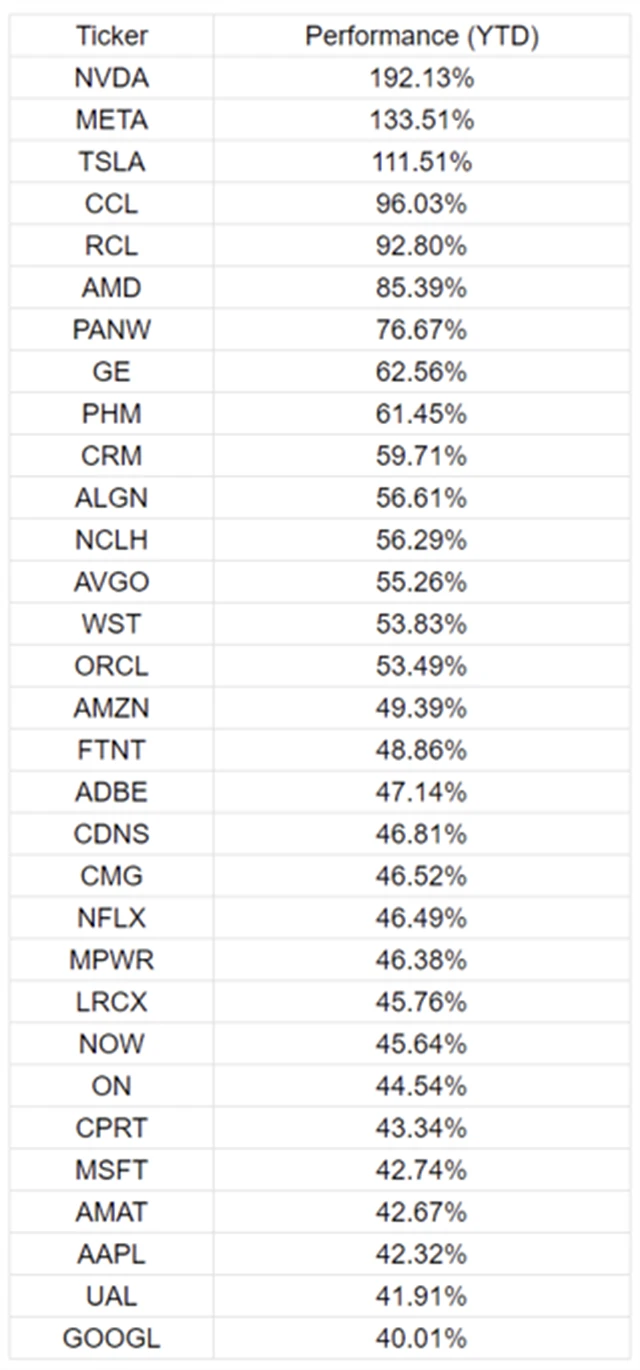Click the AMZN ticker cell
Screen dimensions: 640x1370
pos(111,708)
